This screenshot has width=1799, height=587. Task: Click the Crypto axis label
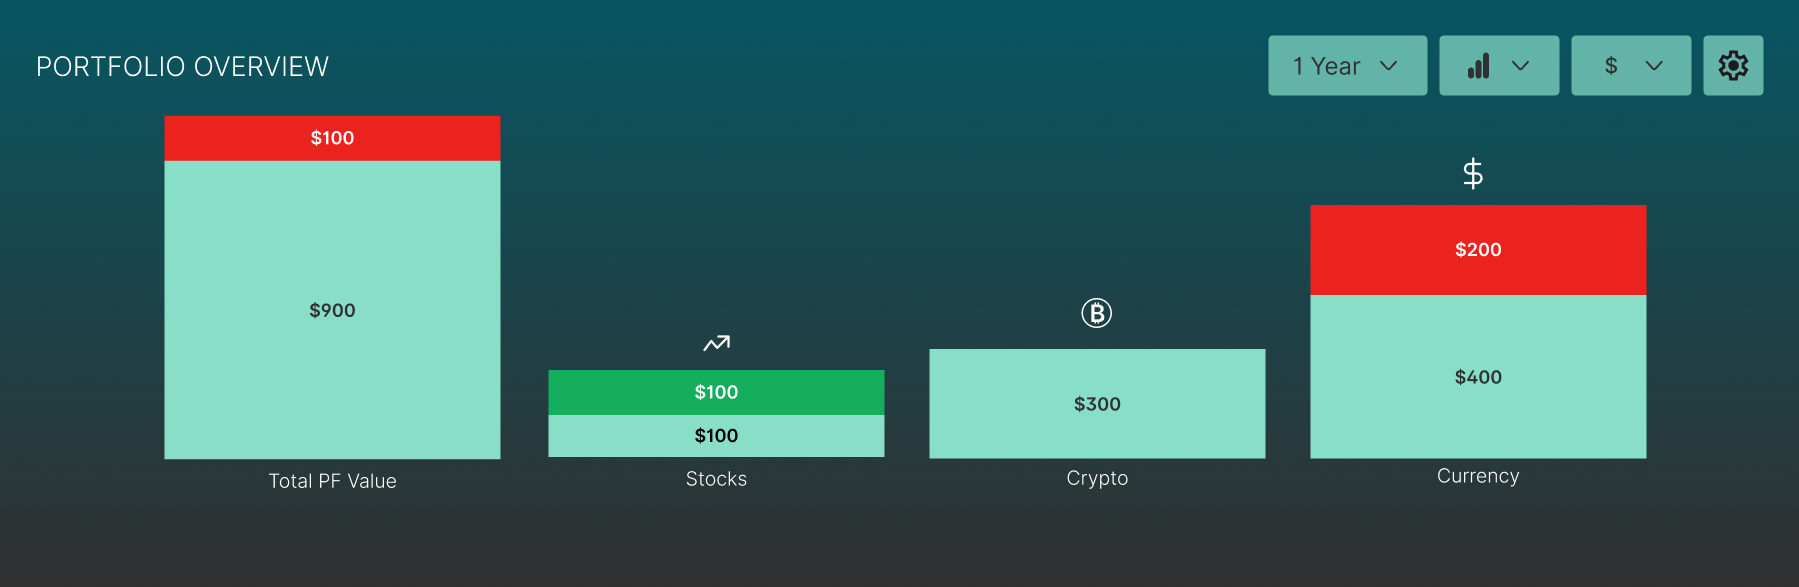click(1097, 478)
